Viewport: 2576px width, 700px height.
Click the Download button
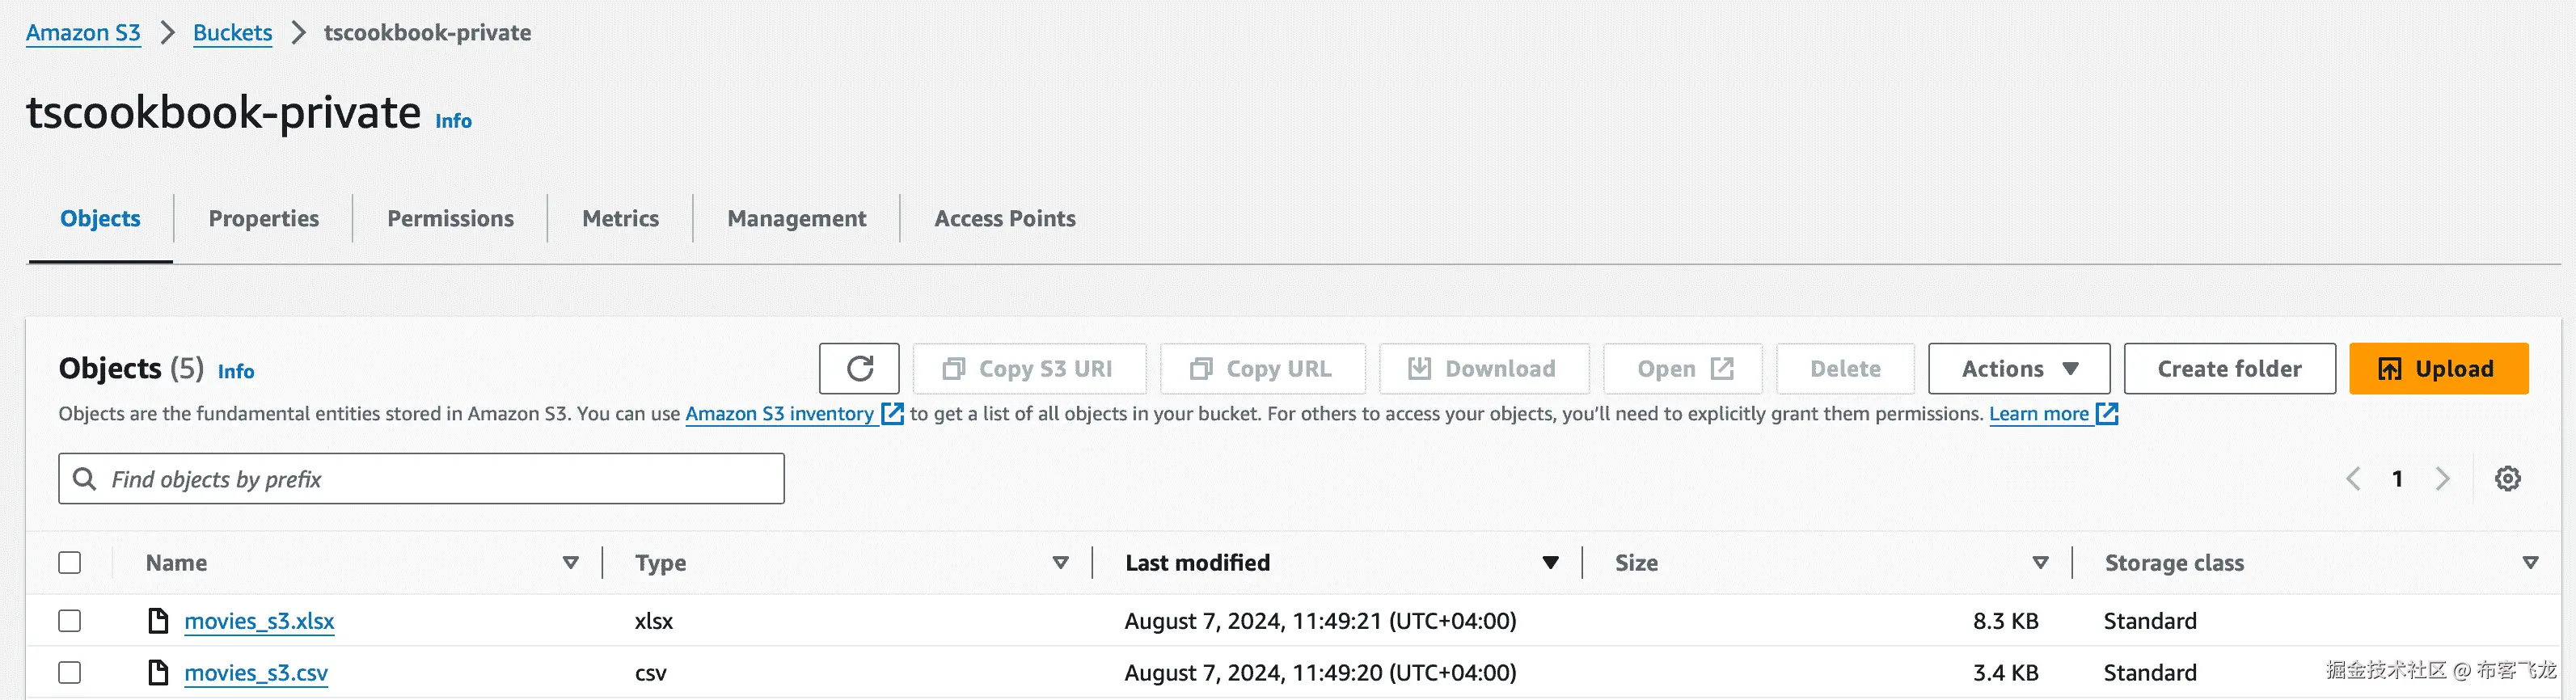tap(1484, 369)
